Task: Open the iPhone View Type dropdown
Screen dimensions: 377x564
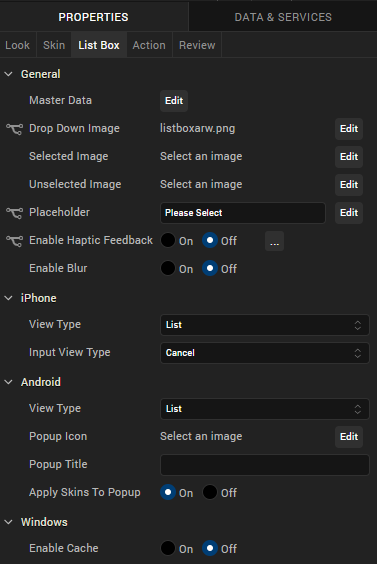Action: 265,325
